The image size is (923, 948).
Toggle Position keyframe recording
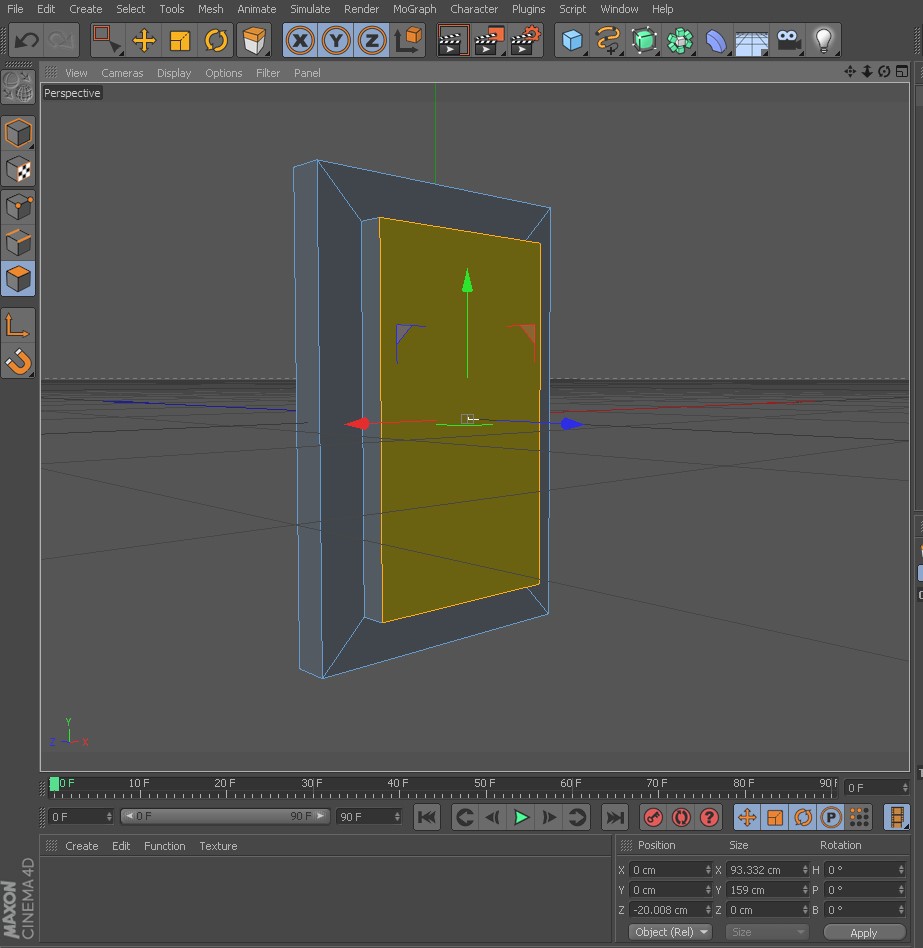click(747, 818)
